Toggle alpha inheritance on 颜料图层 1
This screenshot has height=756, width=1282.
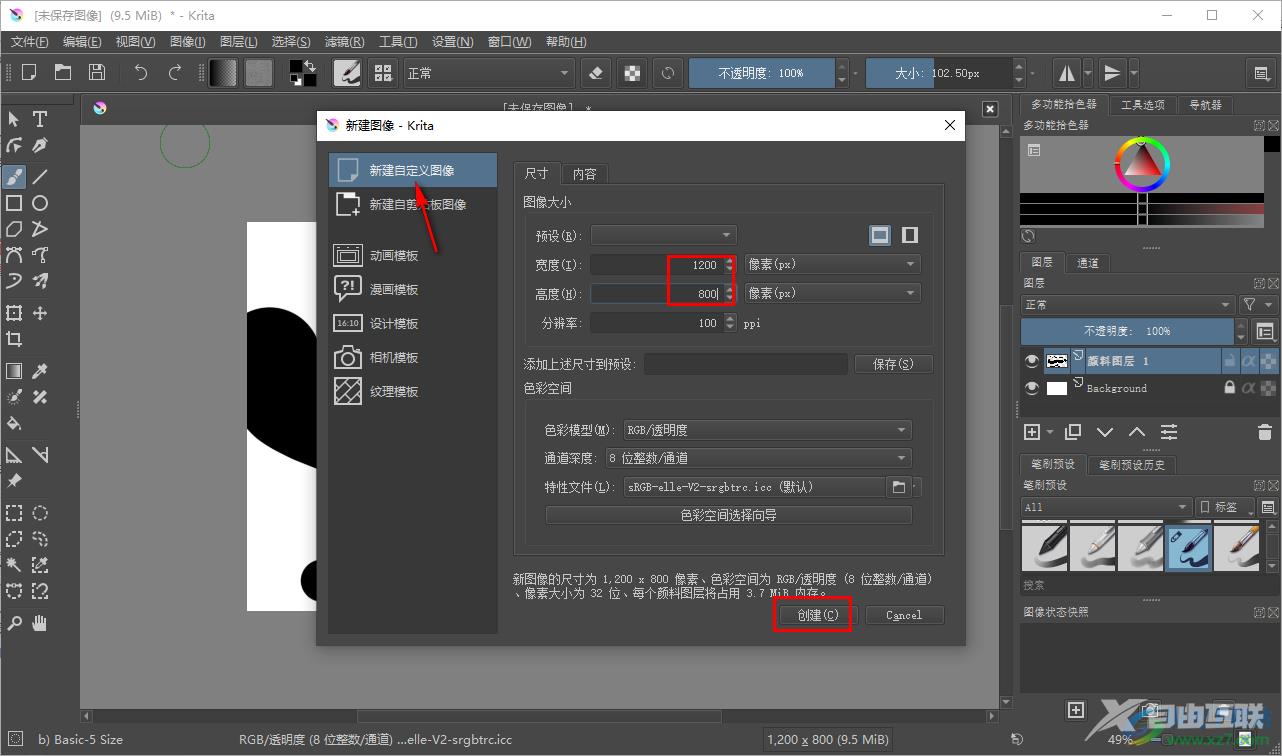click(x=1249, y=361)
